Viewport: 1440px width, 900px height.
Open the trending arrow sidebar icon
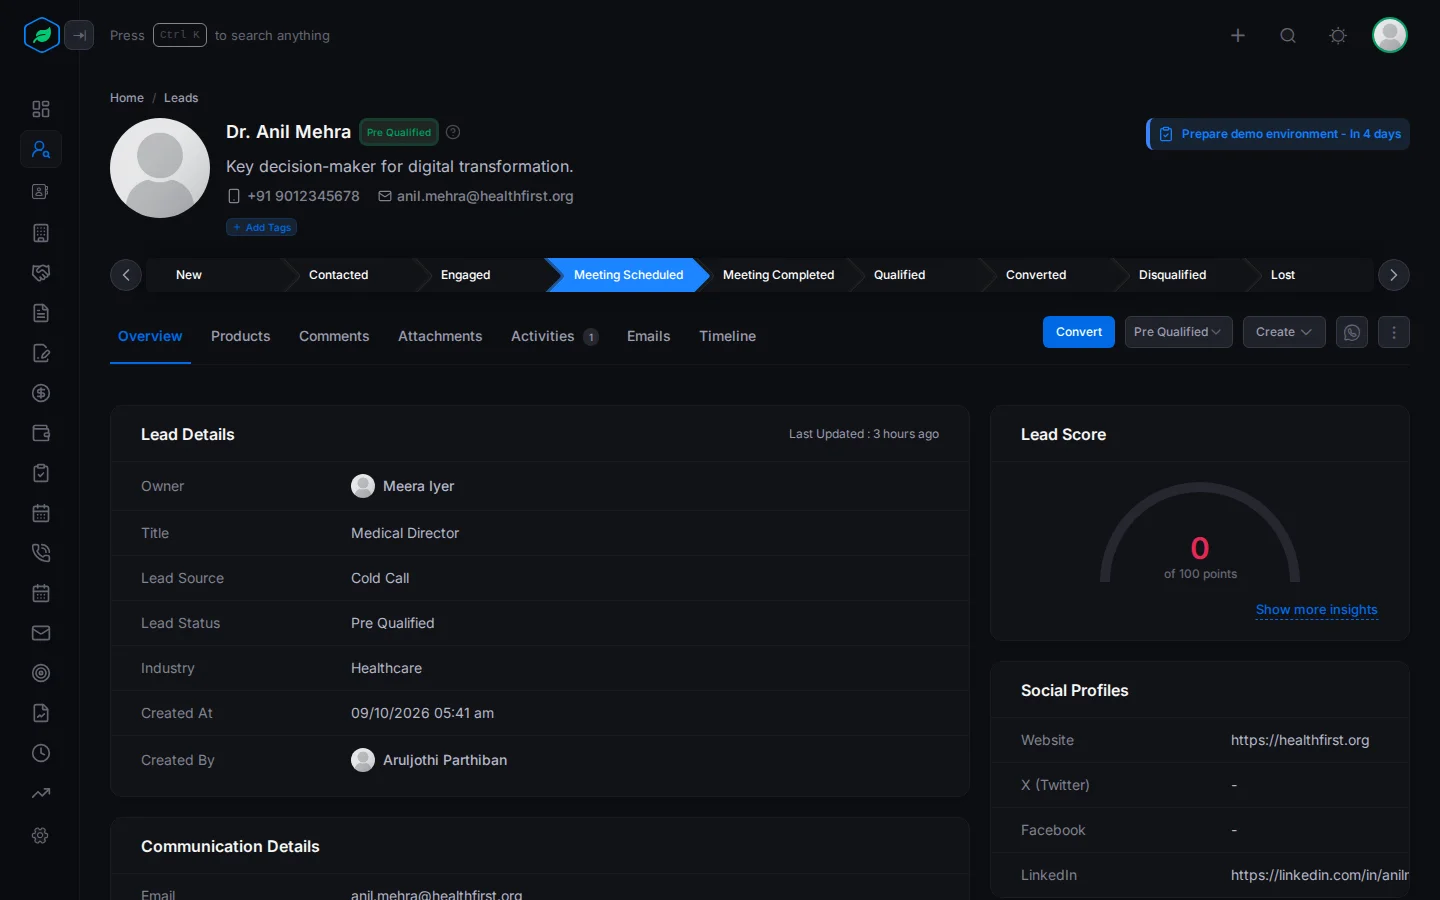(x=41, y=793)
